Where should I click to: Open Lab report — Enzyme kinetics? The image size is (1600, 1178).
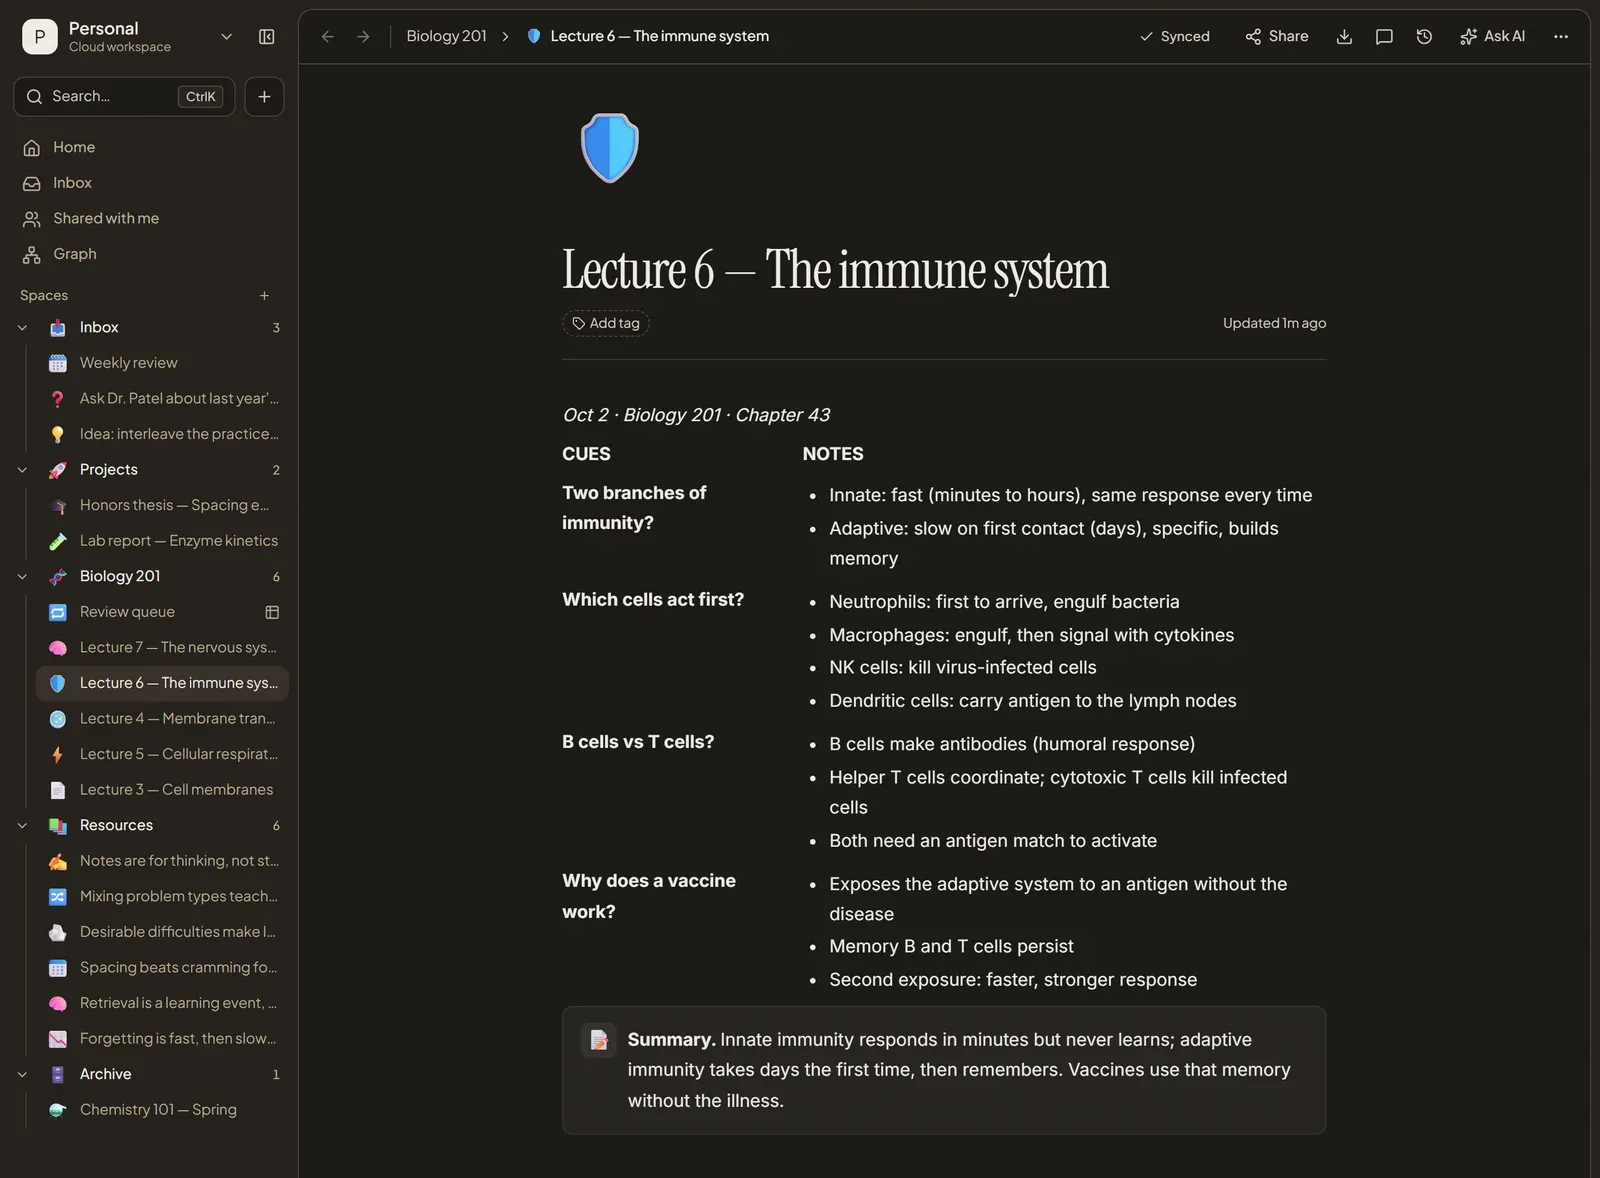(x=163, y=541)
